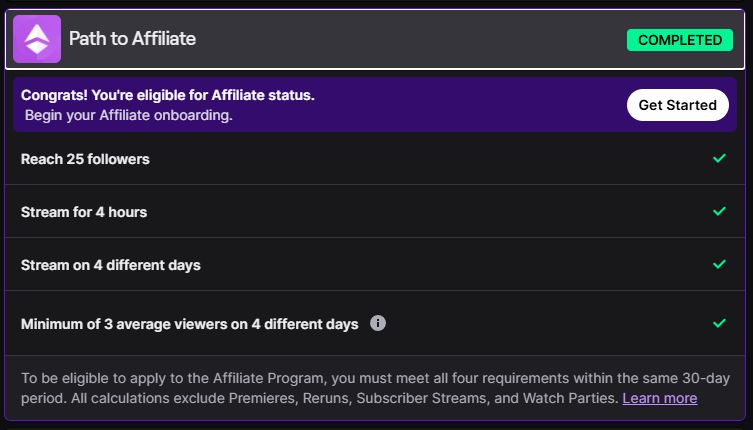The height and width of the screenshot is (430, 753).
Task: Click the Affiliate Program eligibility footnote text
Action: [x=375, y=388]
